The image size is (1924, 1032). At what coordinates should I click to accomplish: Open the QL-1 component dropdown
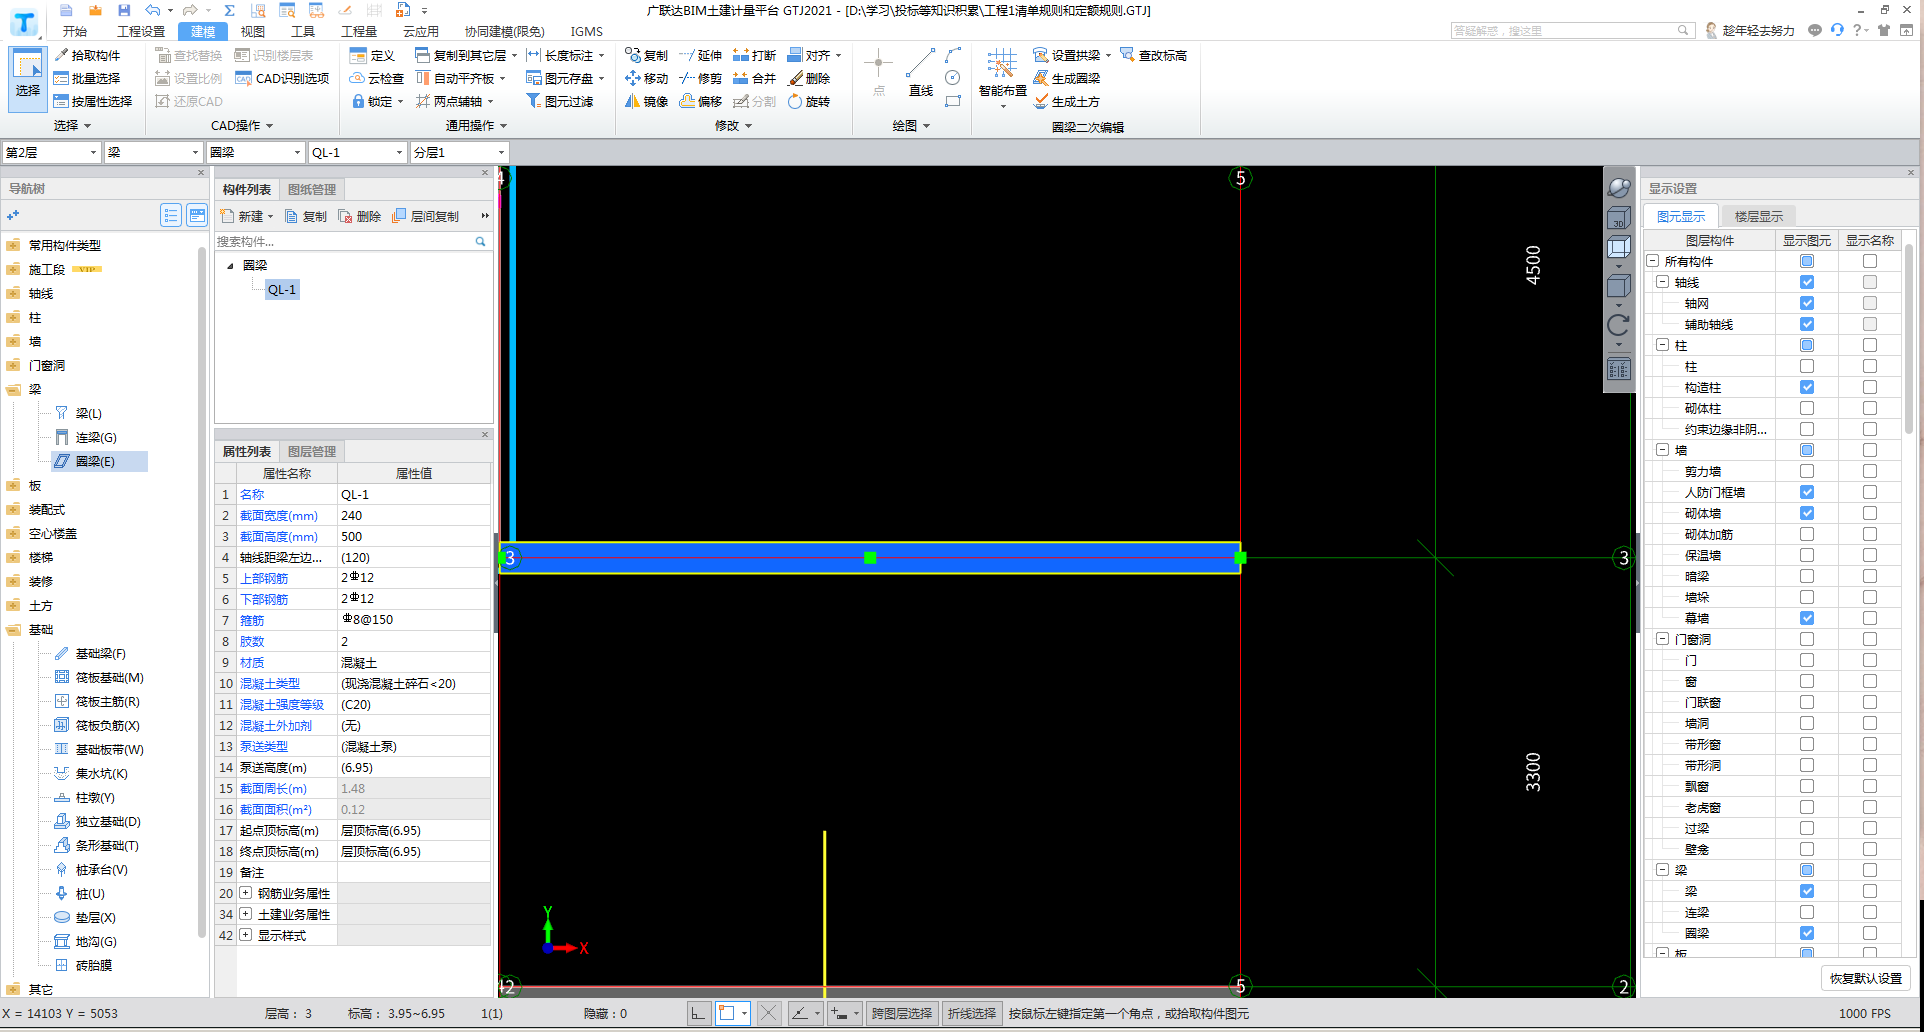tap(357, 152)
